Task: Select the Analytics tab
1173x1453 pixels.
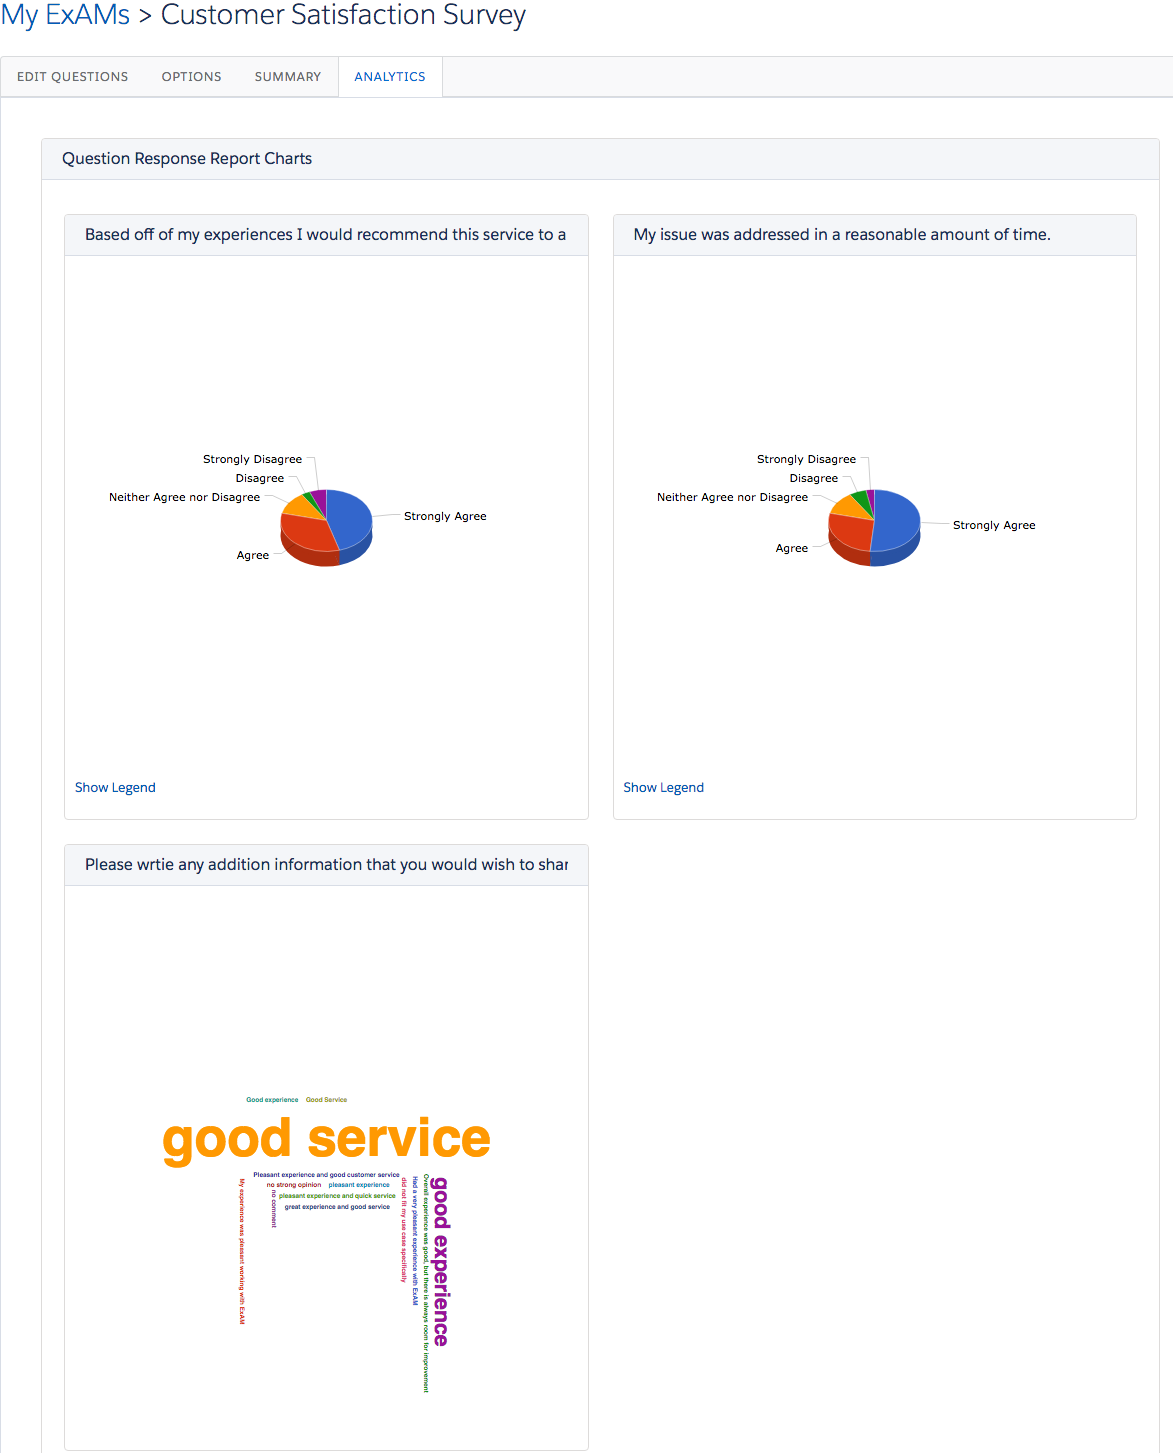Action: tap(390, 77)
